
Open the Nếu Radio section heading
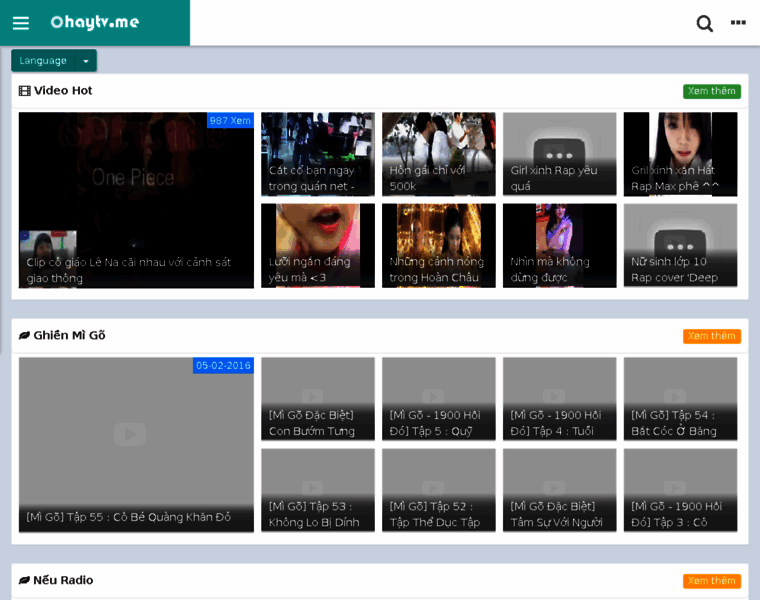pyautogui.click(x=63, y=580)
